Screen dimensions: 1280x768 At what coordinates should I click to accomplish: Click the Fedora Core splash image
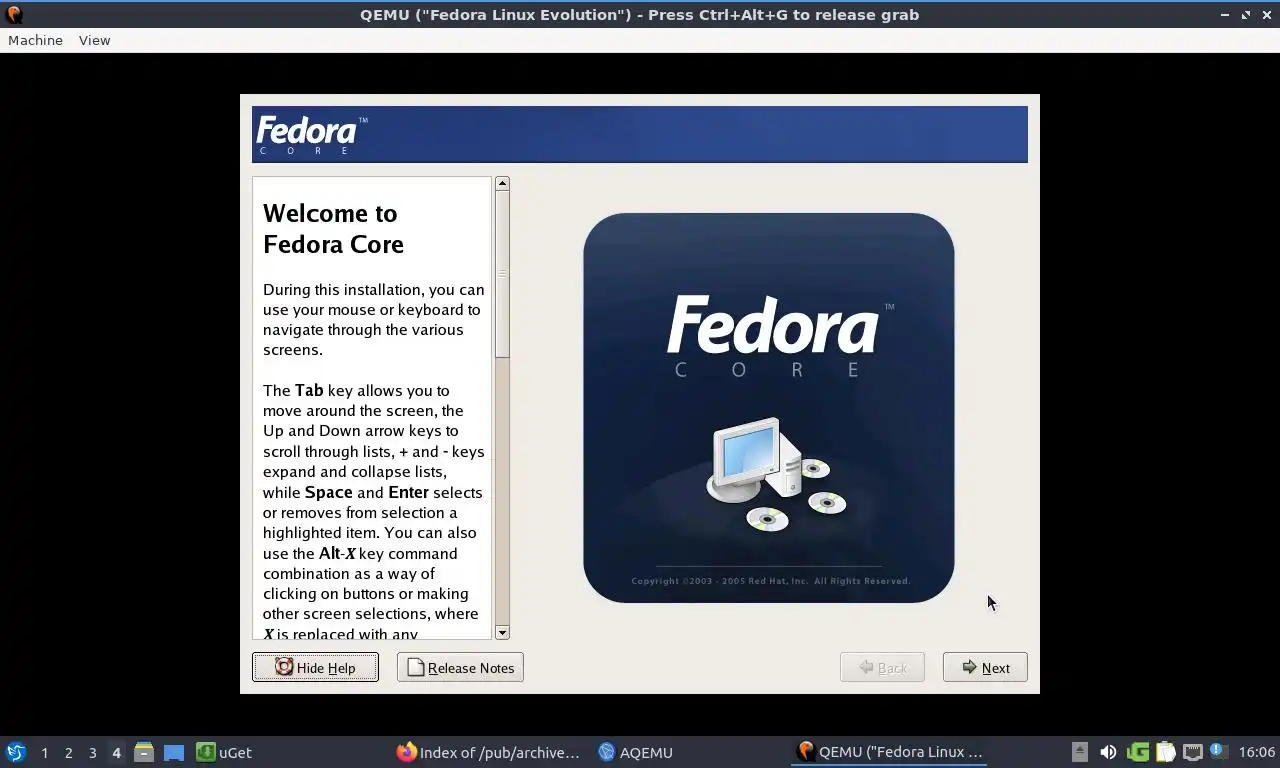[x=768, y=407]
